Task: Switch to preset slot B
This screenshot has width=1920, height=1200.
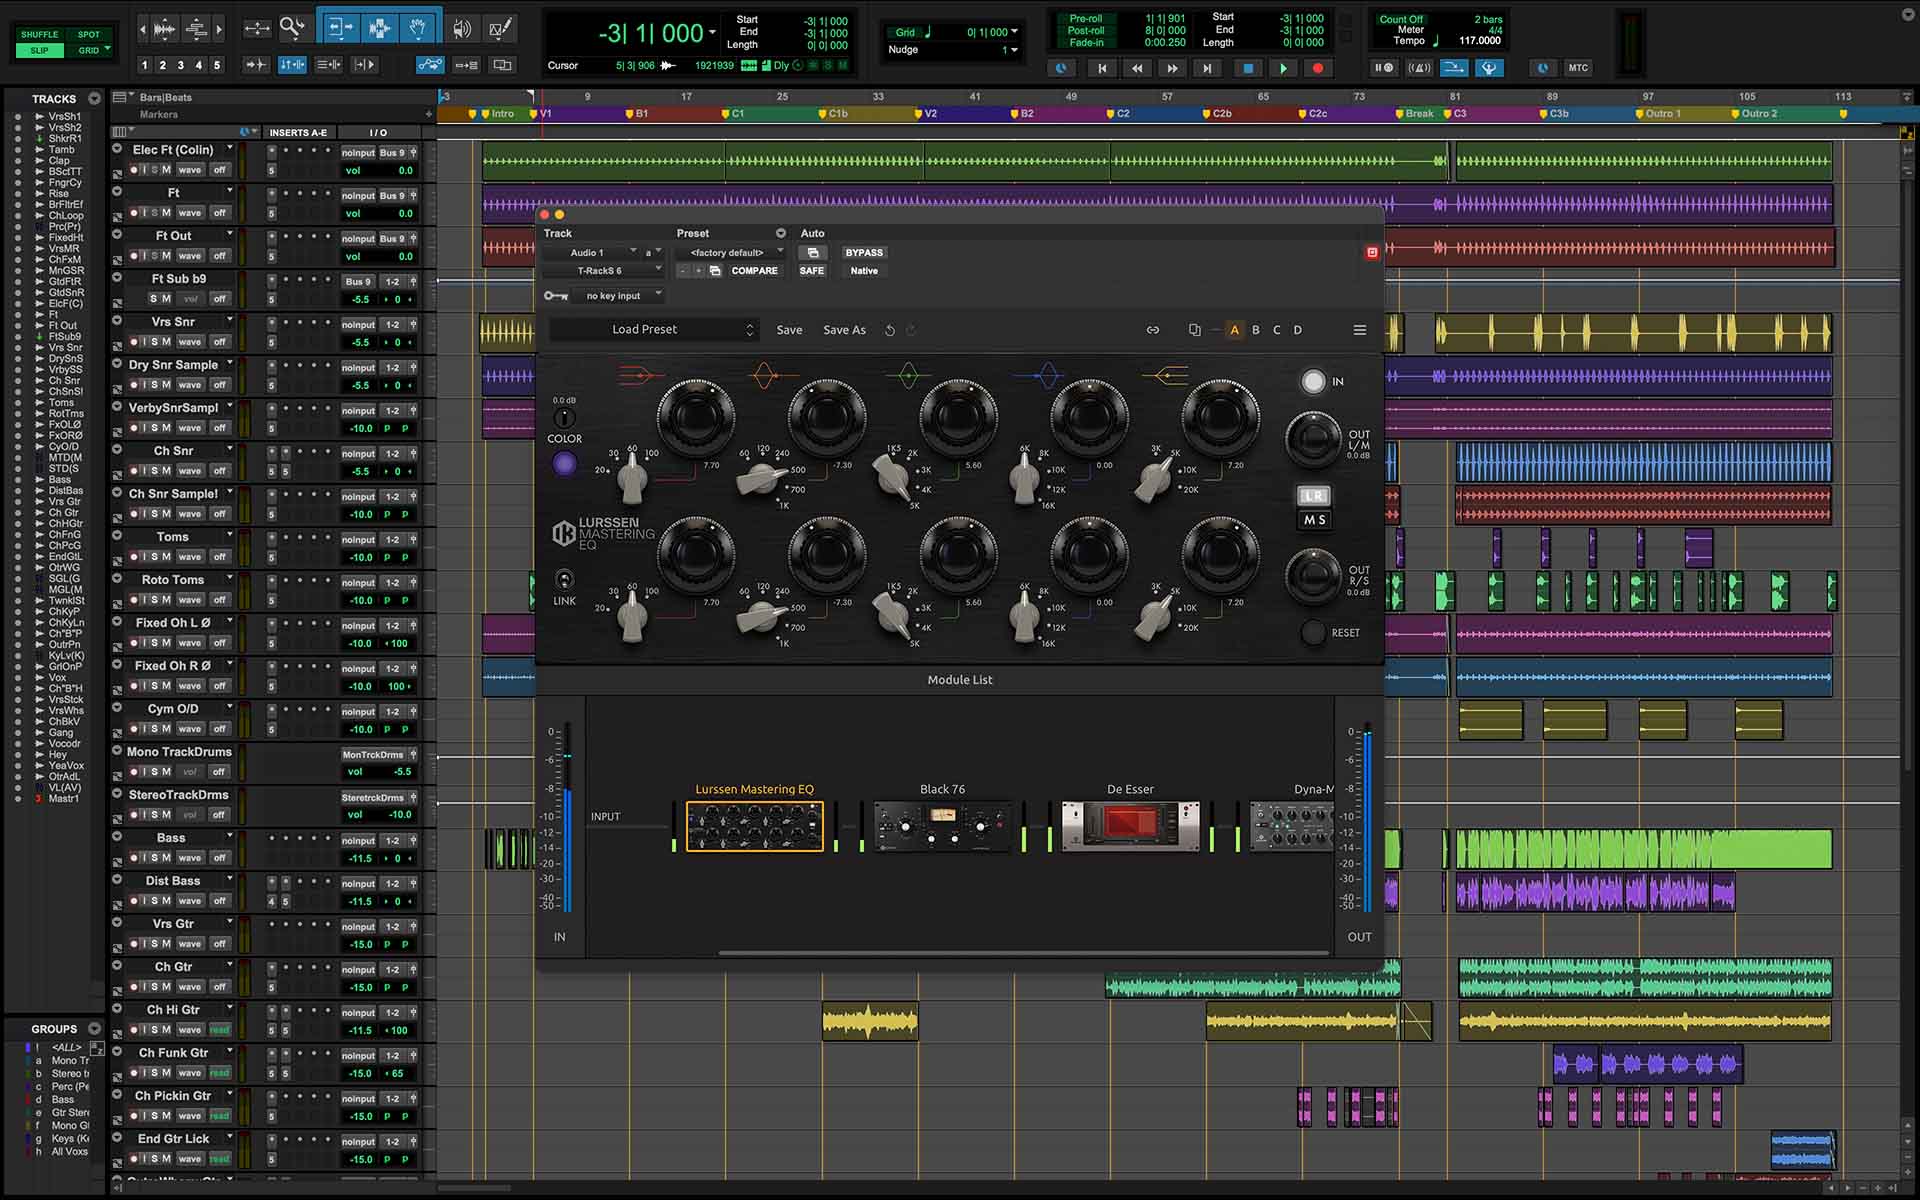Action: click(1256, 329)
